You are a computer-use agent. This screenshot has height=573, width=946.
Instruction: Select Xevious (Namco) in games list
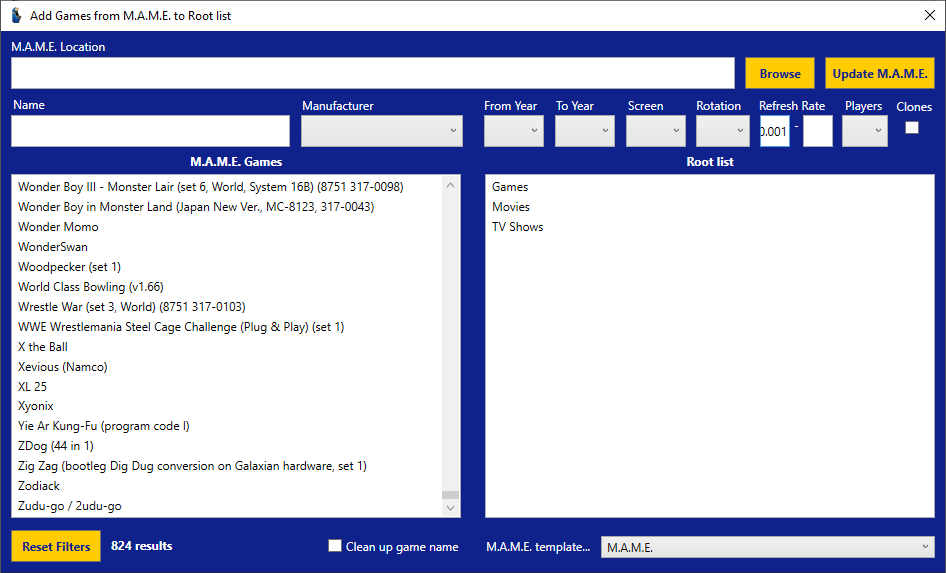[x=63, y=367]
